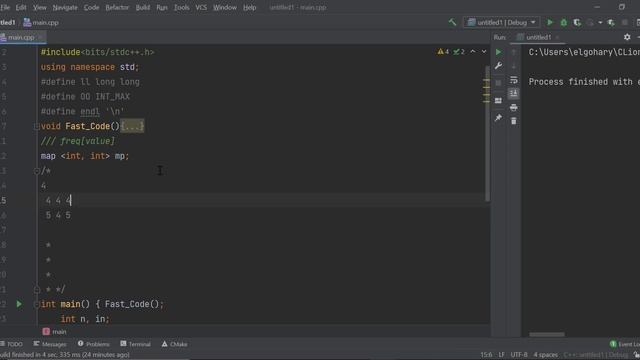Image resolution: width=640 pixels, height=360 pixels.
Task: Open the Build menu
Action: point(143,7)
